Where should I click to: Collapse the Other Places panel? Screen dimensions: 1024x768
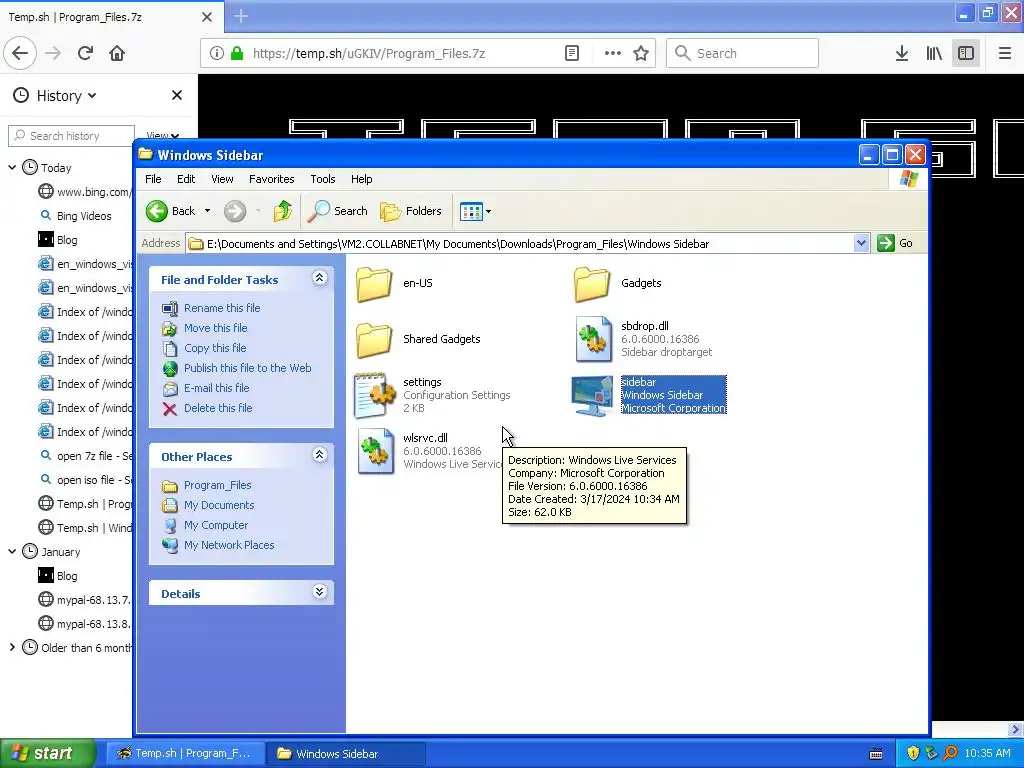(x=319, y=455)
